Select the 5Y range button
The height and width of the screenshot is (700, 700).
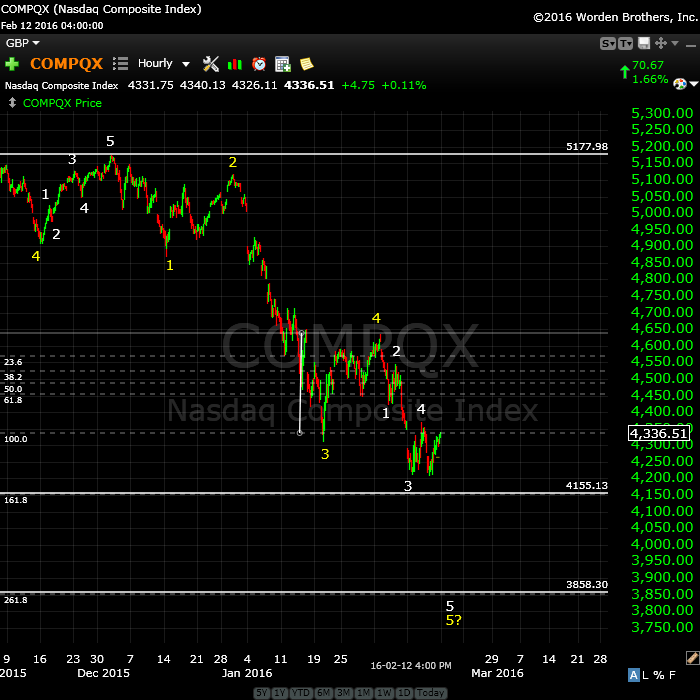(262, 692)
